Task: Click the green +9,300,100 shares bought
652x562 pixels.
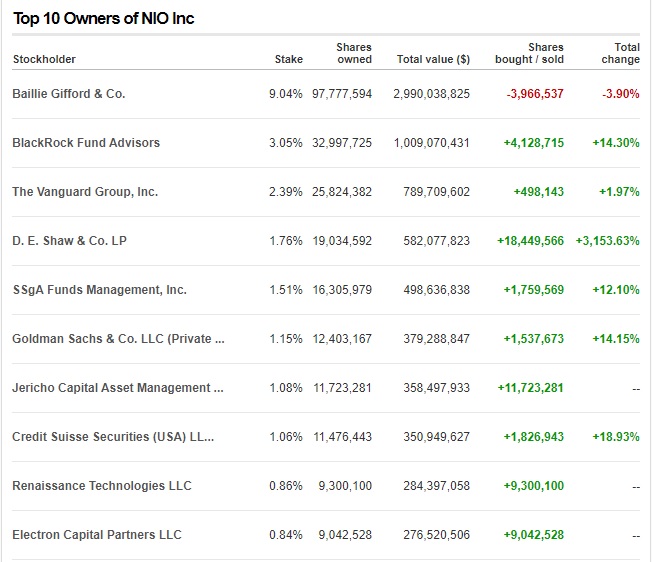Action: (x=534, y=486)
